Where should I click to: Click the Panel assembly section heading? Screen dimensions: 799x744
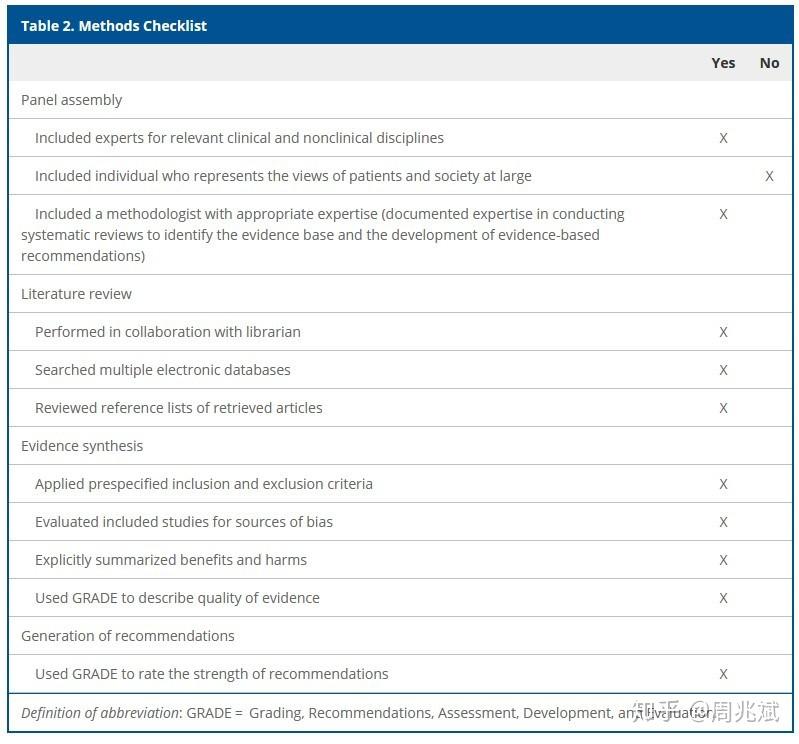coord(72,100)
